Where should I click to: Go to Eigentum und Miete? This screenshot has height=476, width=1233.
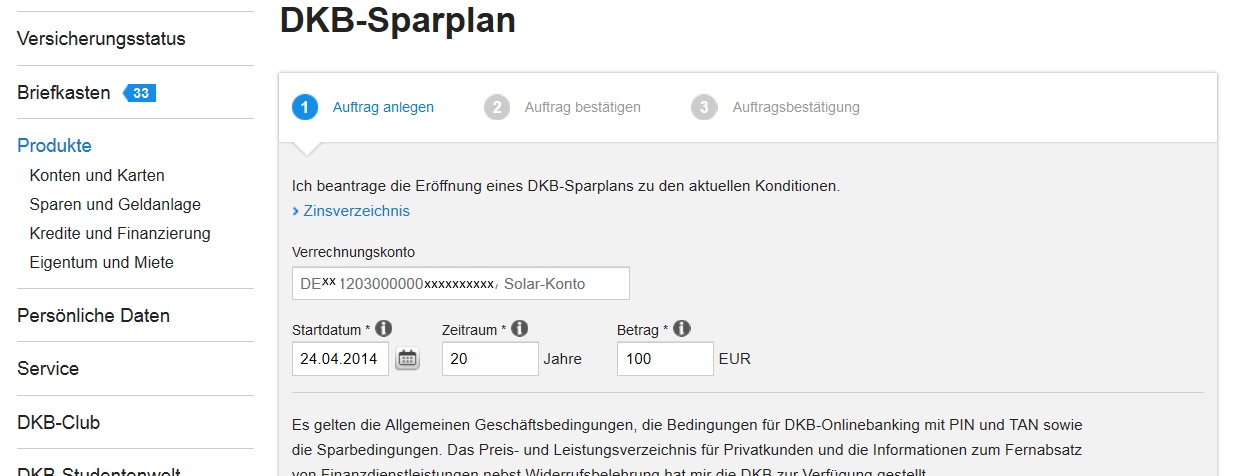coord(102,262)
